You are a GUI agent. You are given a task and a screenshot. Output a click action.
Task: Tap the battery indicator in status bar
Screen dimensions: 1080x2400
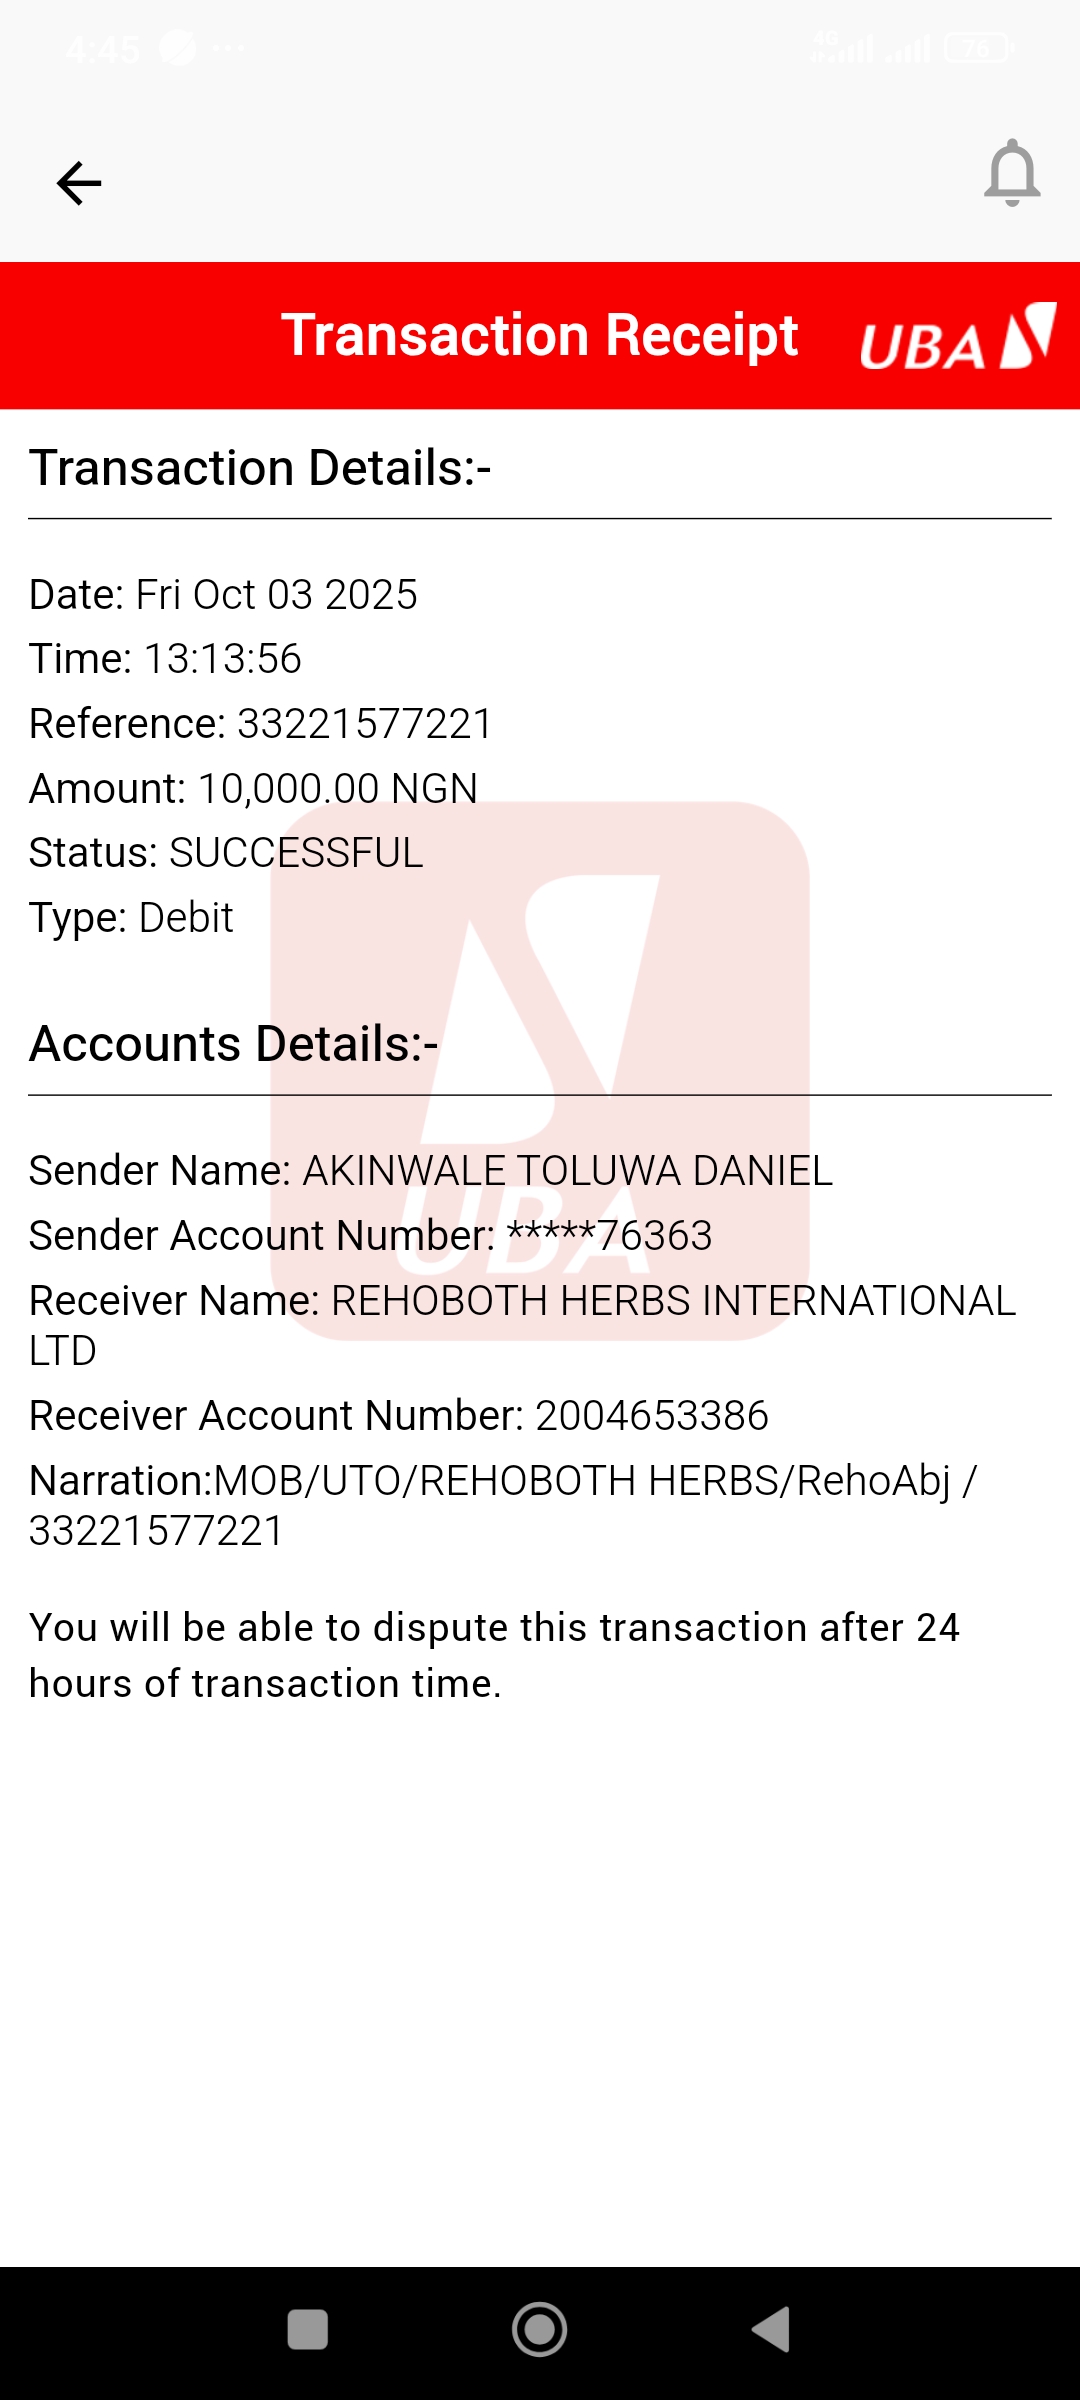[x=978, y=47]
